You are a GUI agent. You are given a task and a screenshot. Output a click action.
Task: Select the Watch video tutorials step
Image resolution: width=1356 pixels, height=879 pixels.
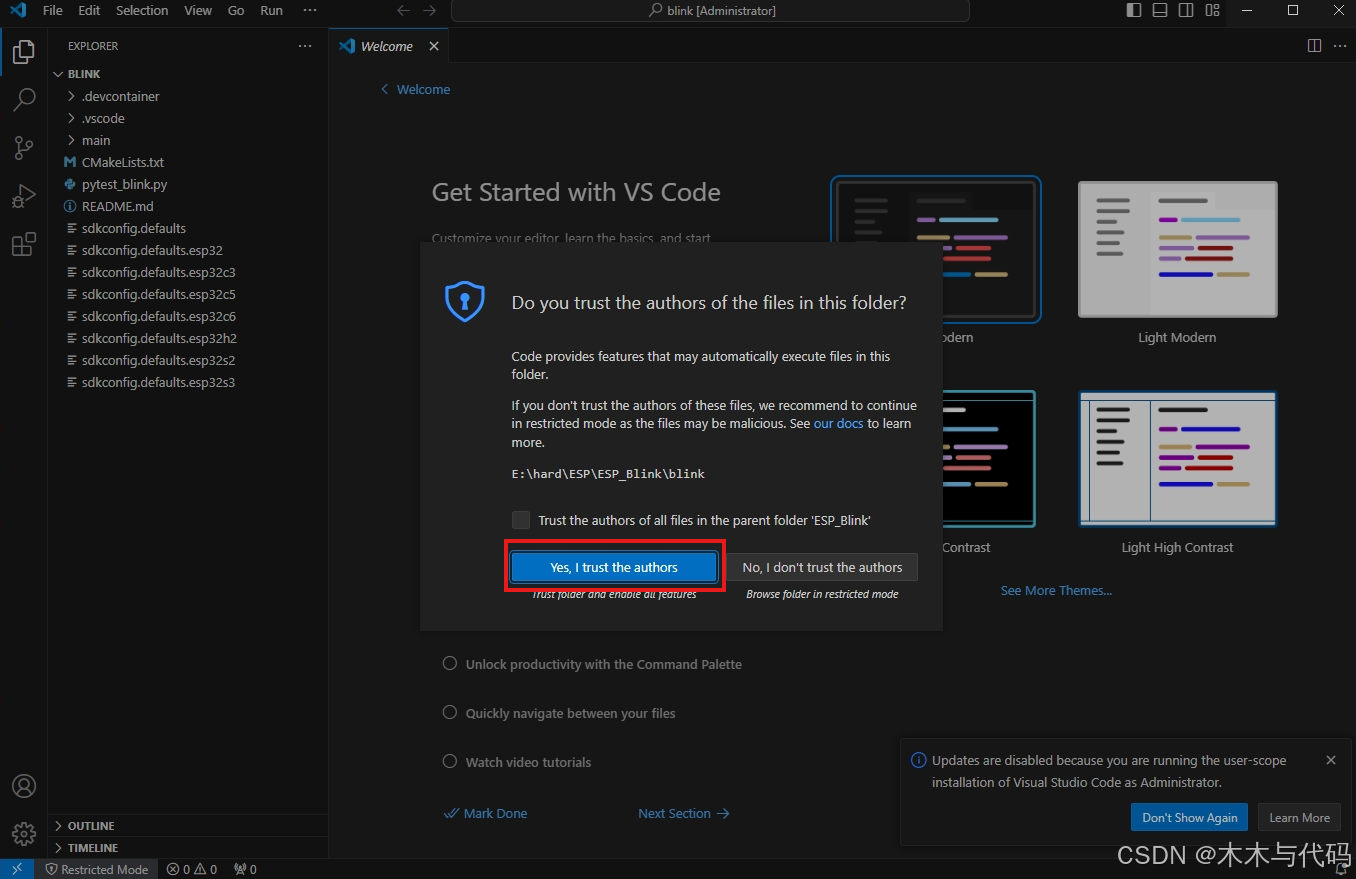(517, 762)
